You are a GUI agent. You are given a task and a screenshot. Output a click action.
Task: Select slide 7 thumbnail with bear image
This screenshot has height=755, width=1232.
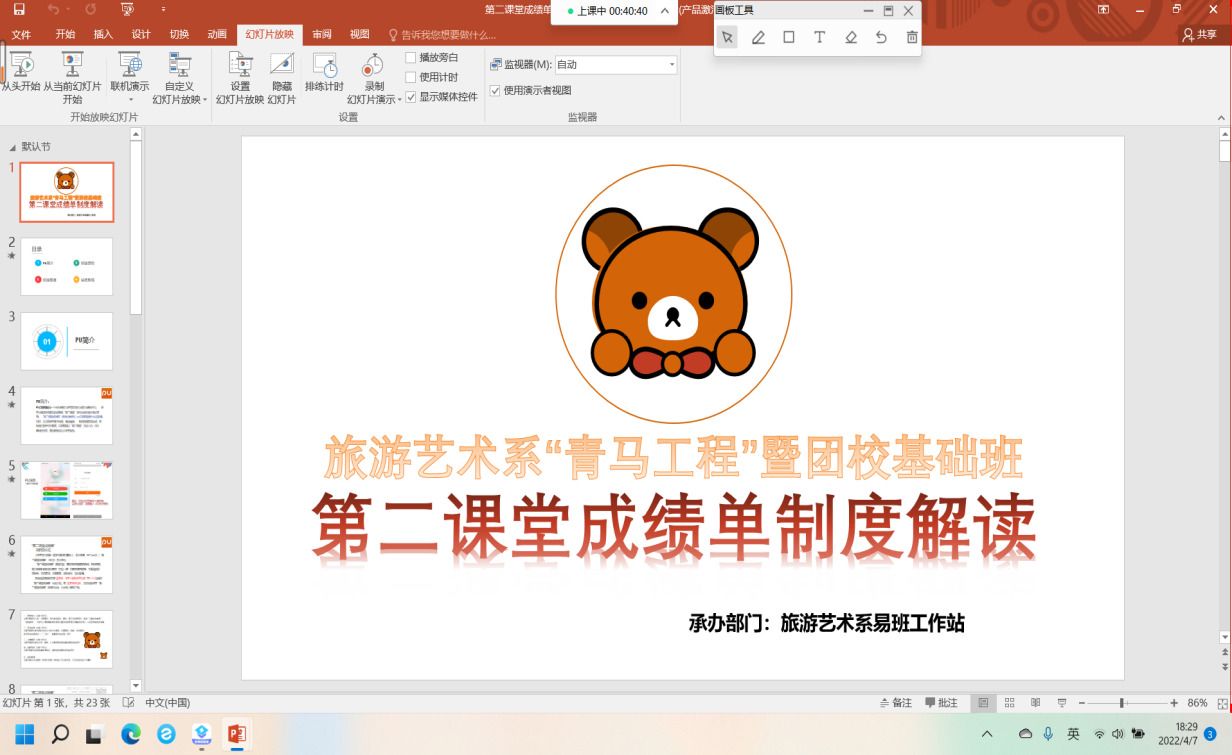point(67,639)
